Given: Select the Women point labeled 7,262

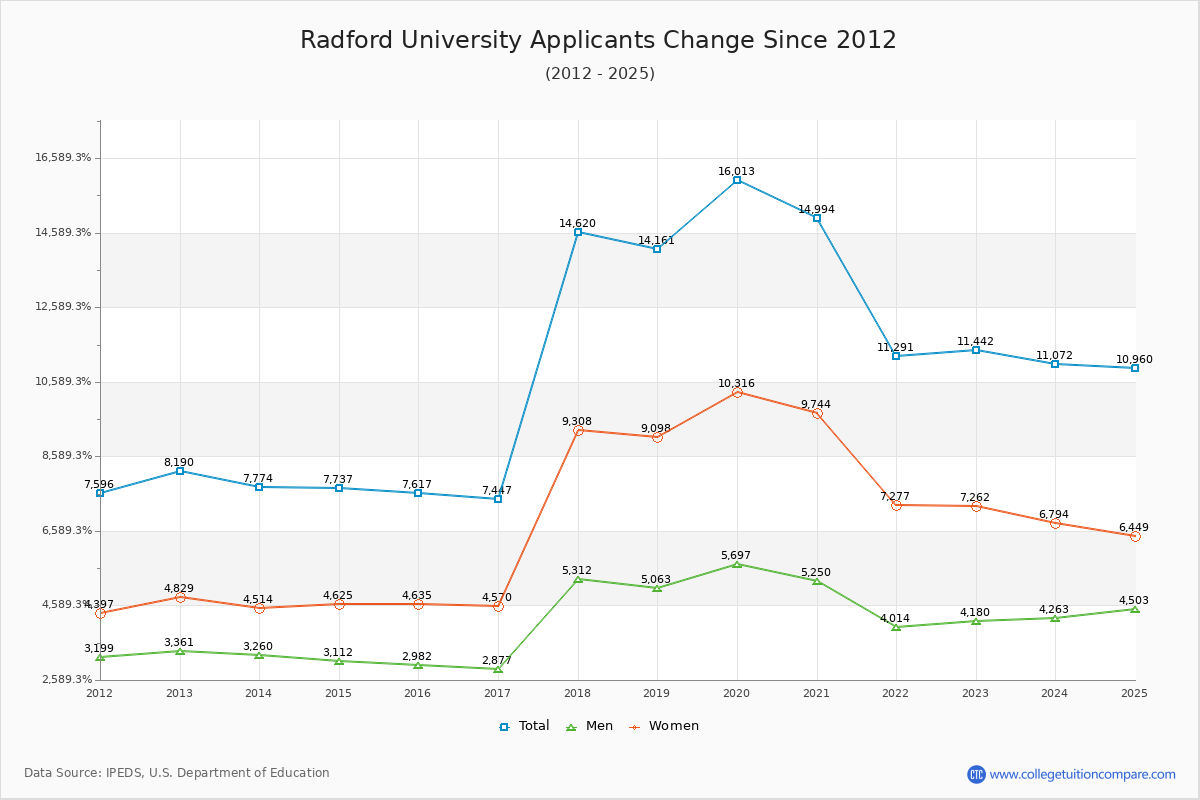Looking at the screenshot, I should (976, 506).
